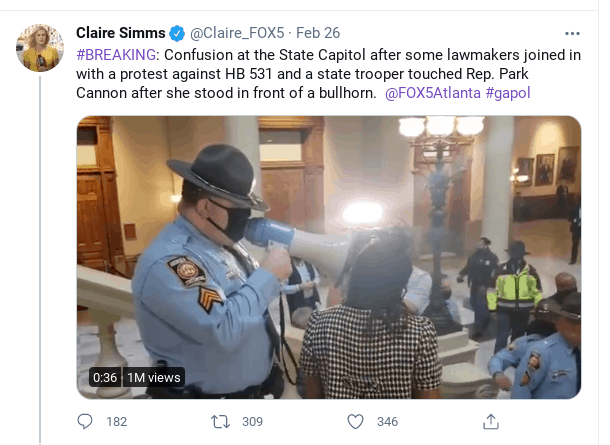Click the 0:36 video duration badge
The width and height of the screenshot is (610, 445).
(x=105, y=377)
